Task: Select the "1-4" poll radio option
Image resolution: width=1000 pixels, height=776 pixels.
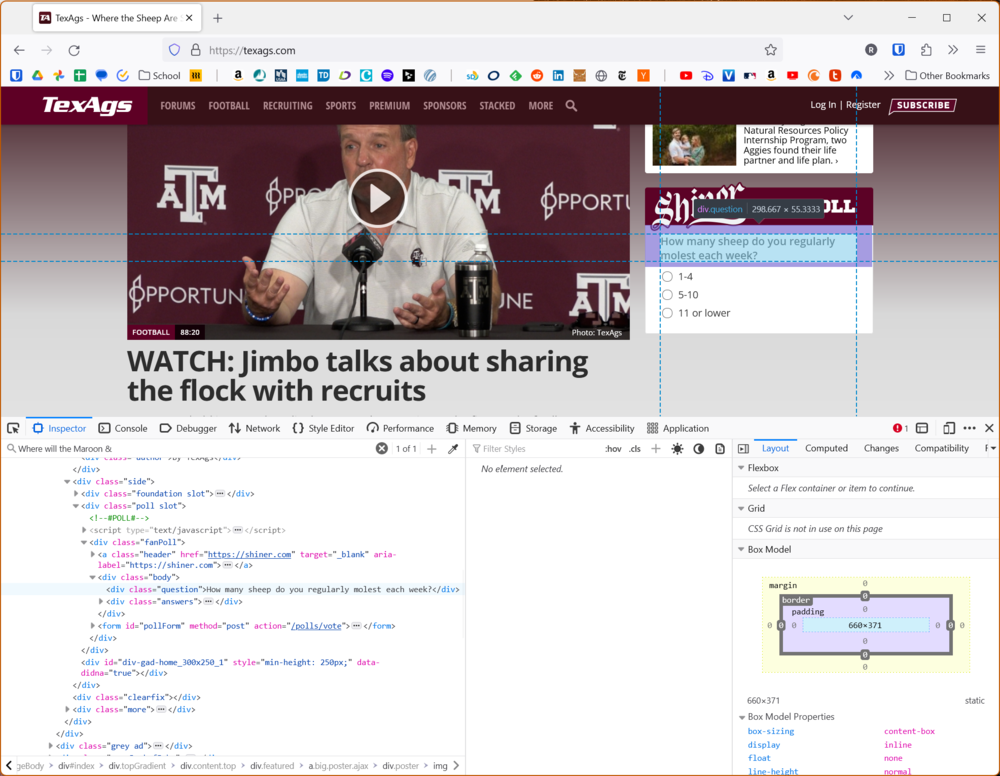Action: 667,277
